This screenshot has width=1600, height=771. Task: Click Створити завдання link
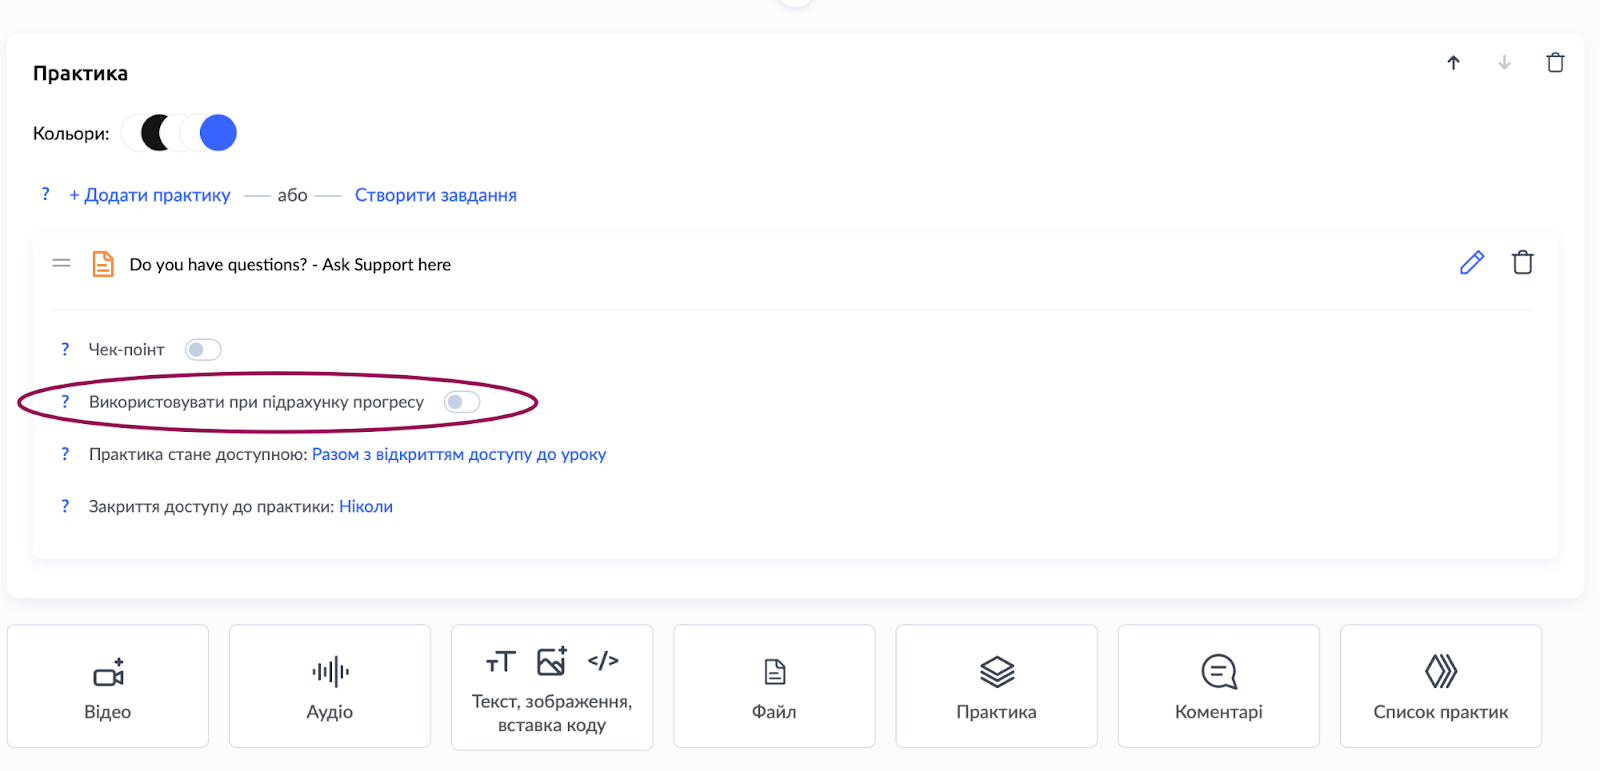click(436, 196)
